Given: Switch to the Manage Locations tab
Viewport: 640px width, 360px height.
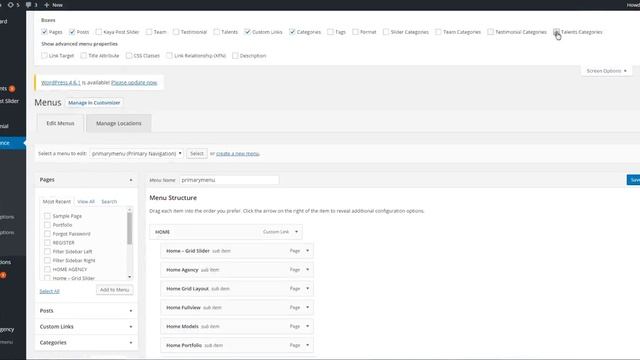Looking at the screenshot, I should click(119, 123).
